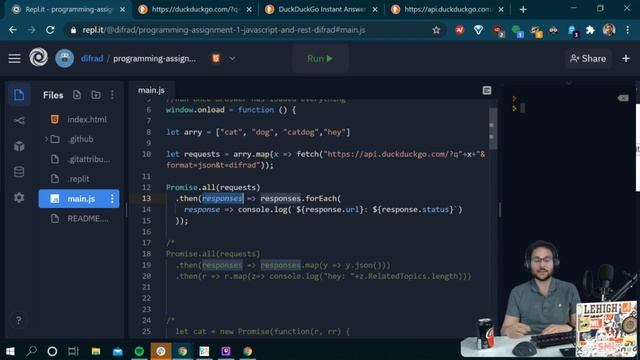
Task: Switch to the api.duckduckgo.com tab
Action: tap(447, 9)
